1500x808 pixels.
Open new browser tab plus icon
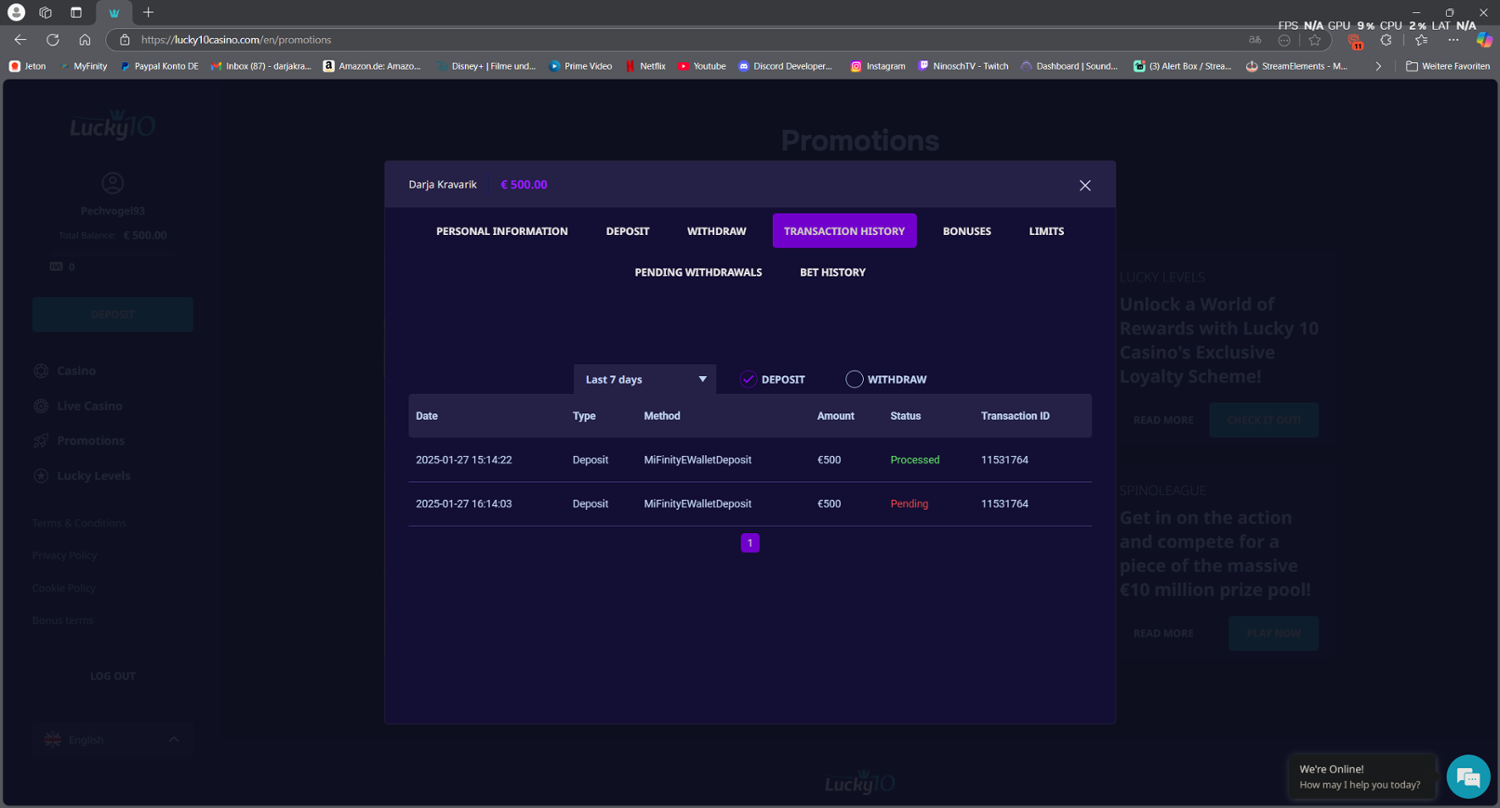click(148, 12)
